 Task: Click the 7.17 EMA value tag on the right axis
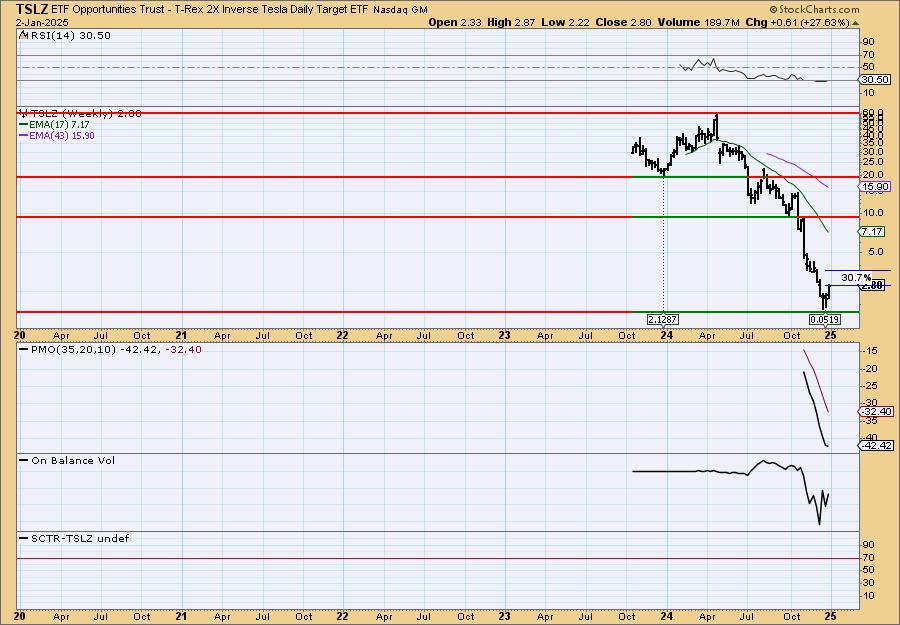point(873,231)
